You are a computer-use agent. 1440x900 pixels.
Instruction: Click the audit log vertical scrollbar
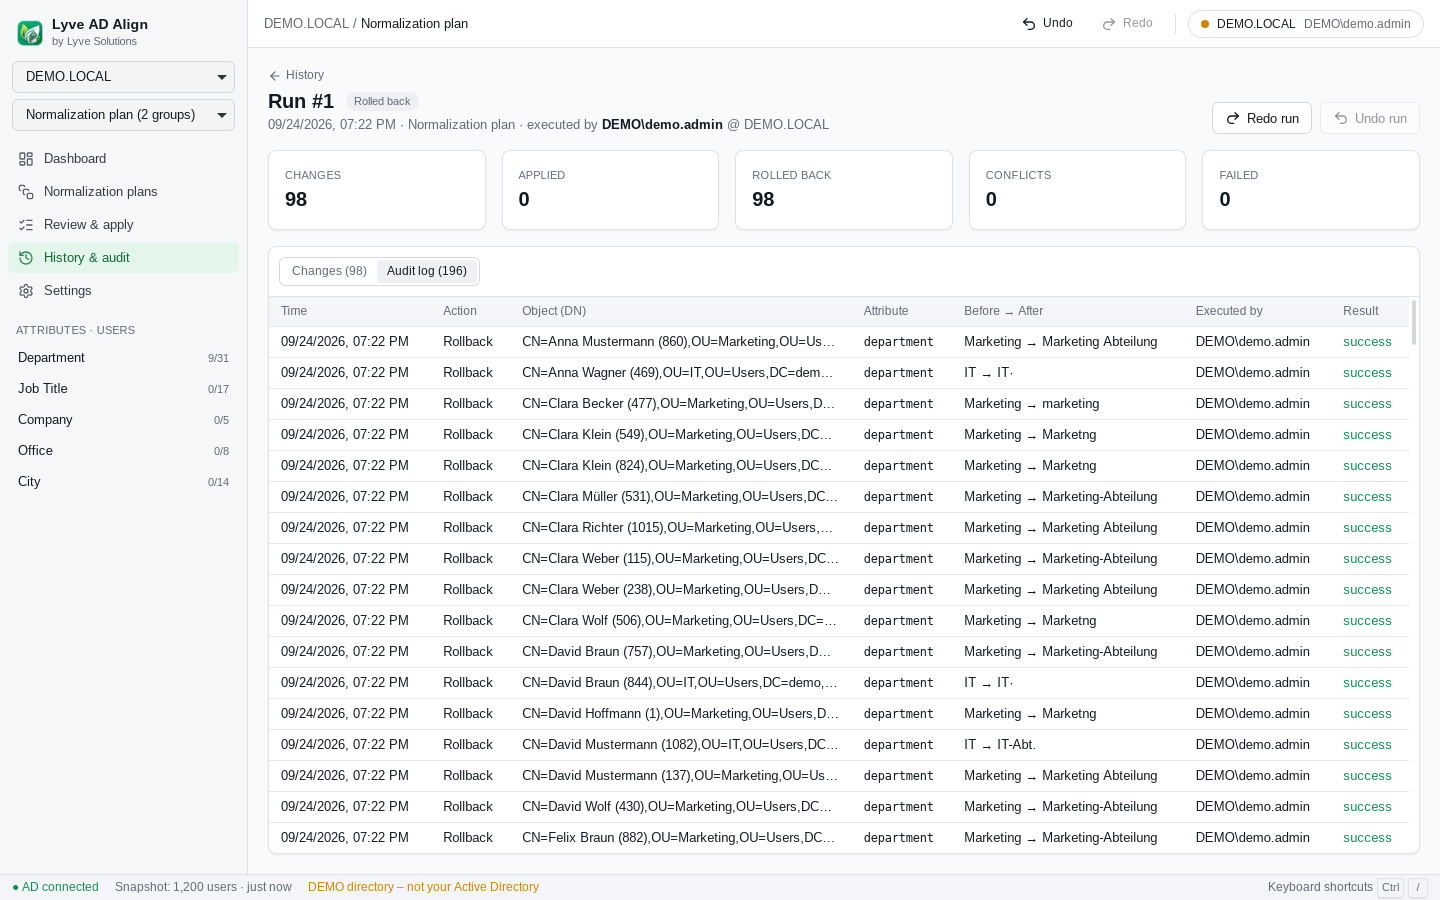[1414, 322]
